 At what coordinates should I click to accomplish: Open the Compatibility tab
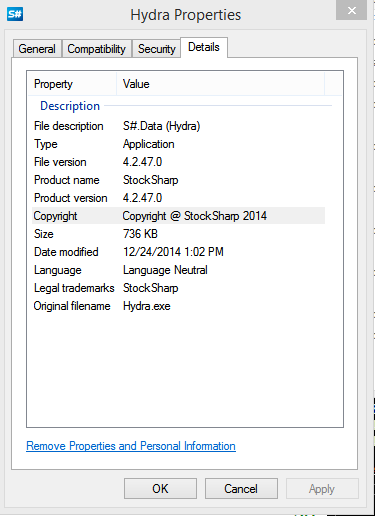click(97, 49)
